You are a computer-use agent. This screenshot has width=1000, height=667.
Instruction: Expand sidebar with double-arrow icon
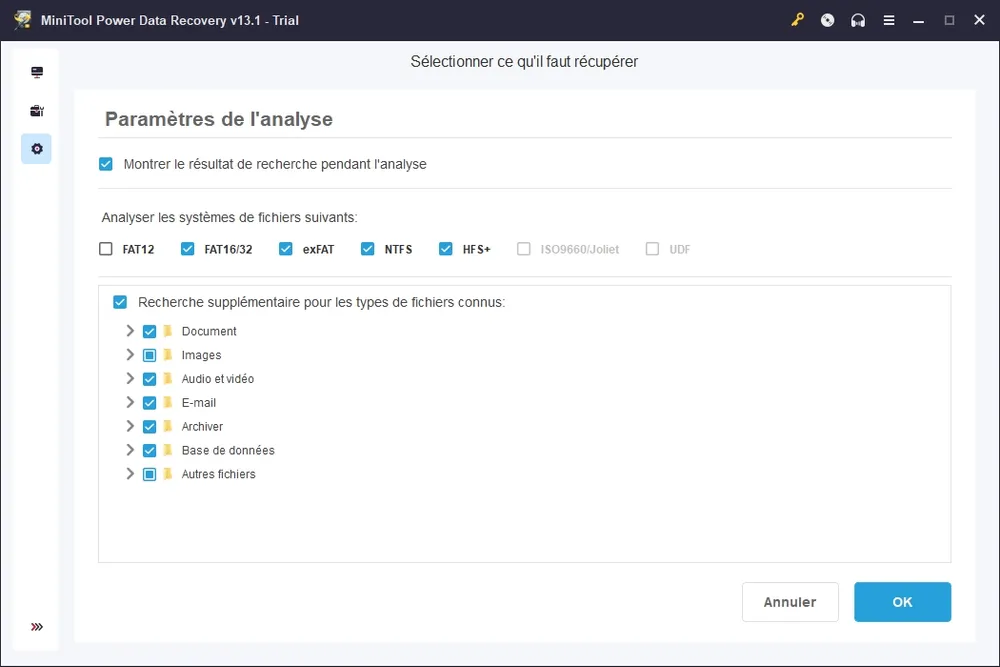(37, 627)
